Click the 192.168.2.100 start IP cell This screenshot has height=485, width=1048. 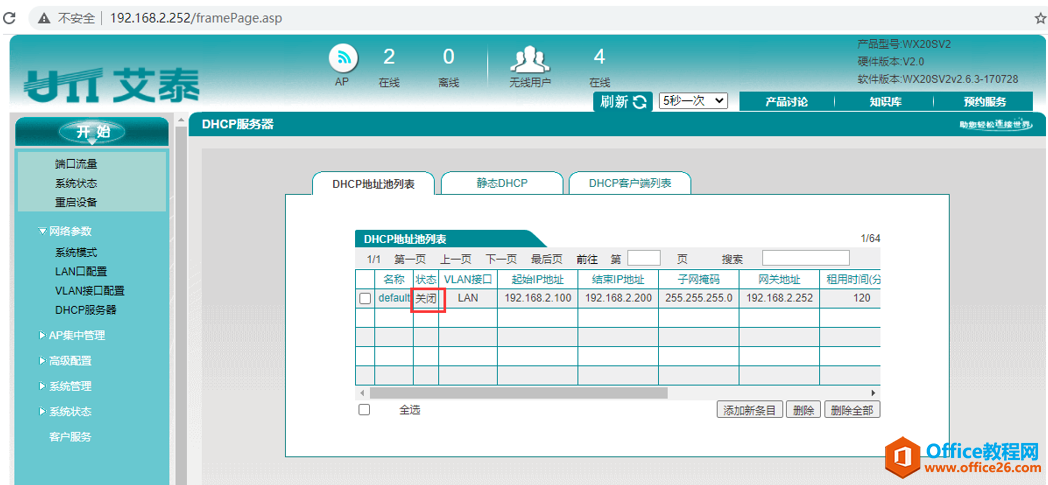(537, 298)
